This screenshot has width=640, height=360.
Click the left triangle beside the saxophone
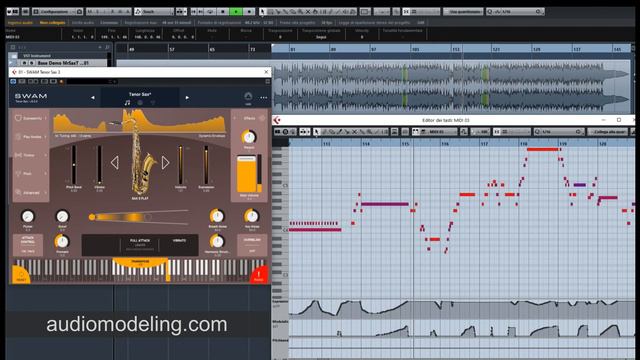[115, 162]
